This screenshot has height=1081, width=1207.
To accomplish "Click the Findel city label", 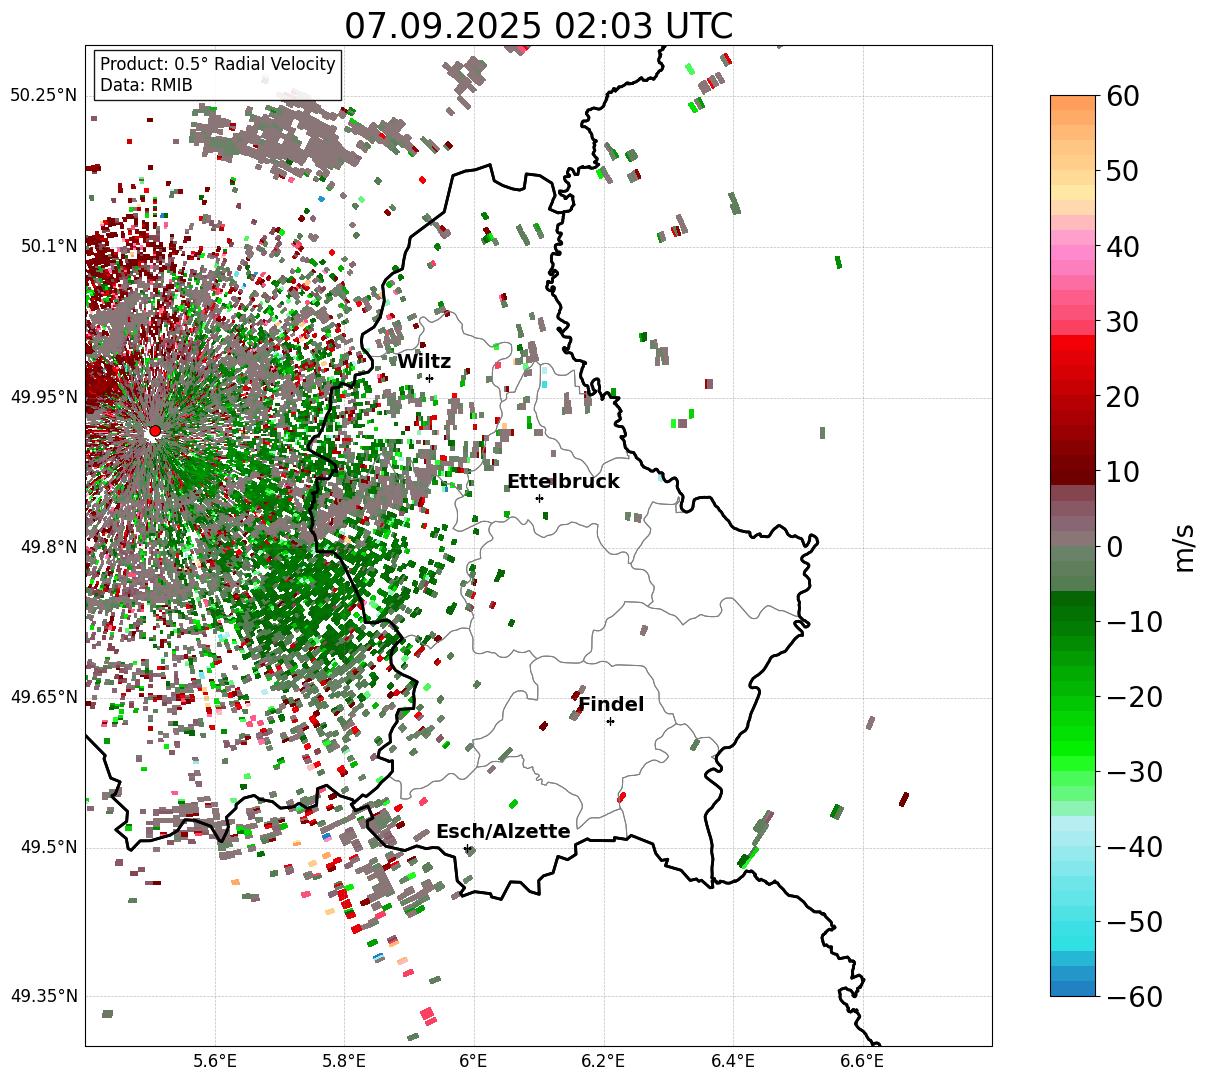I will point(611,704).
